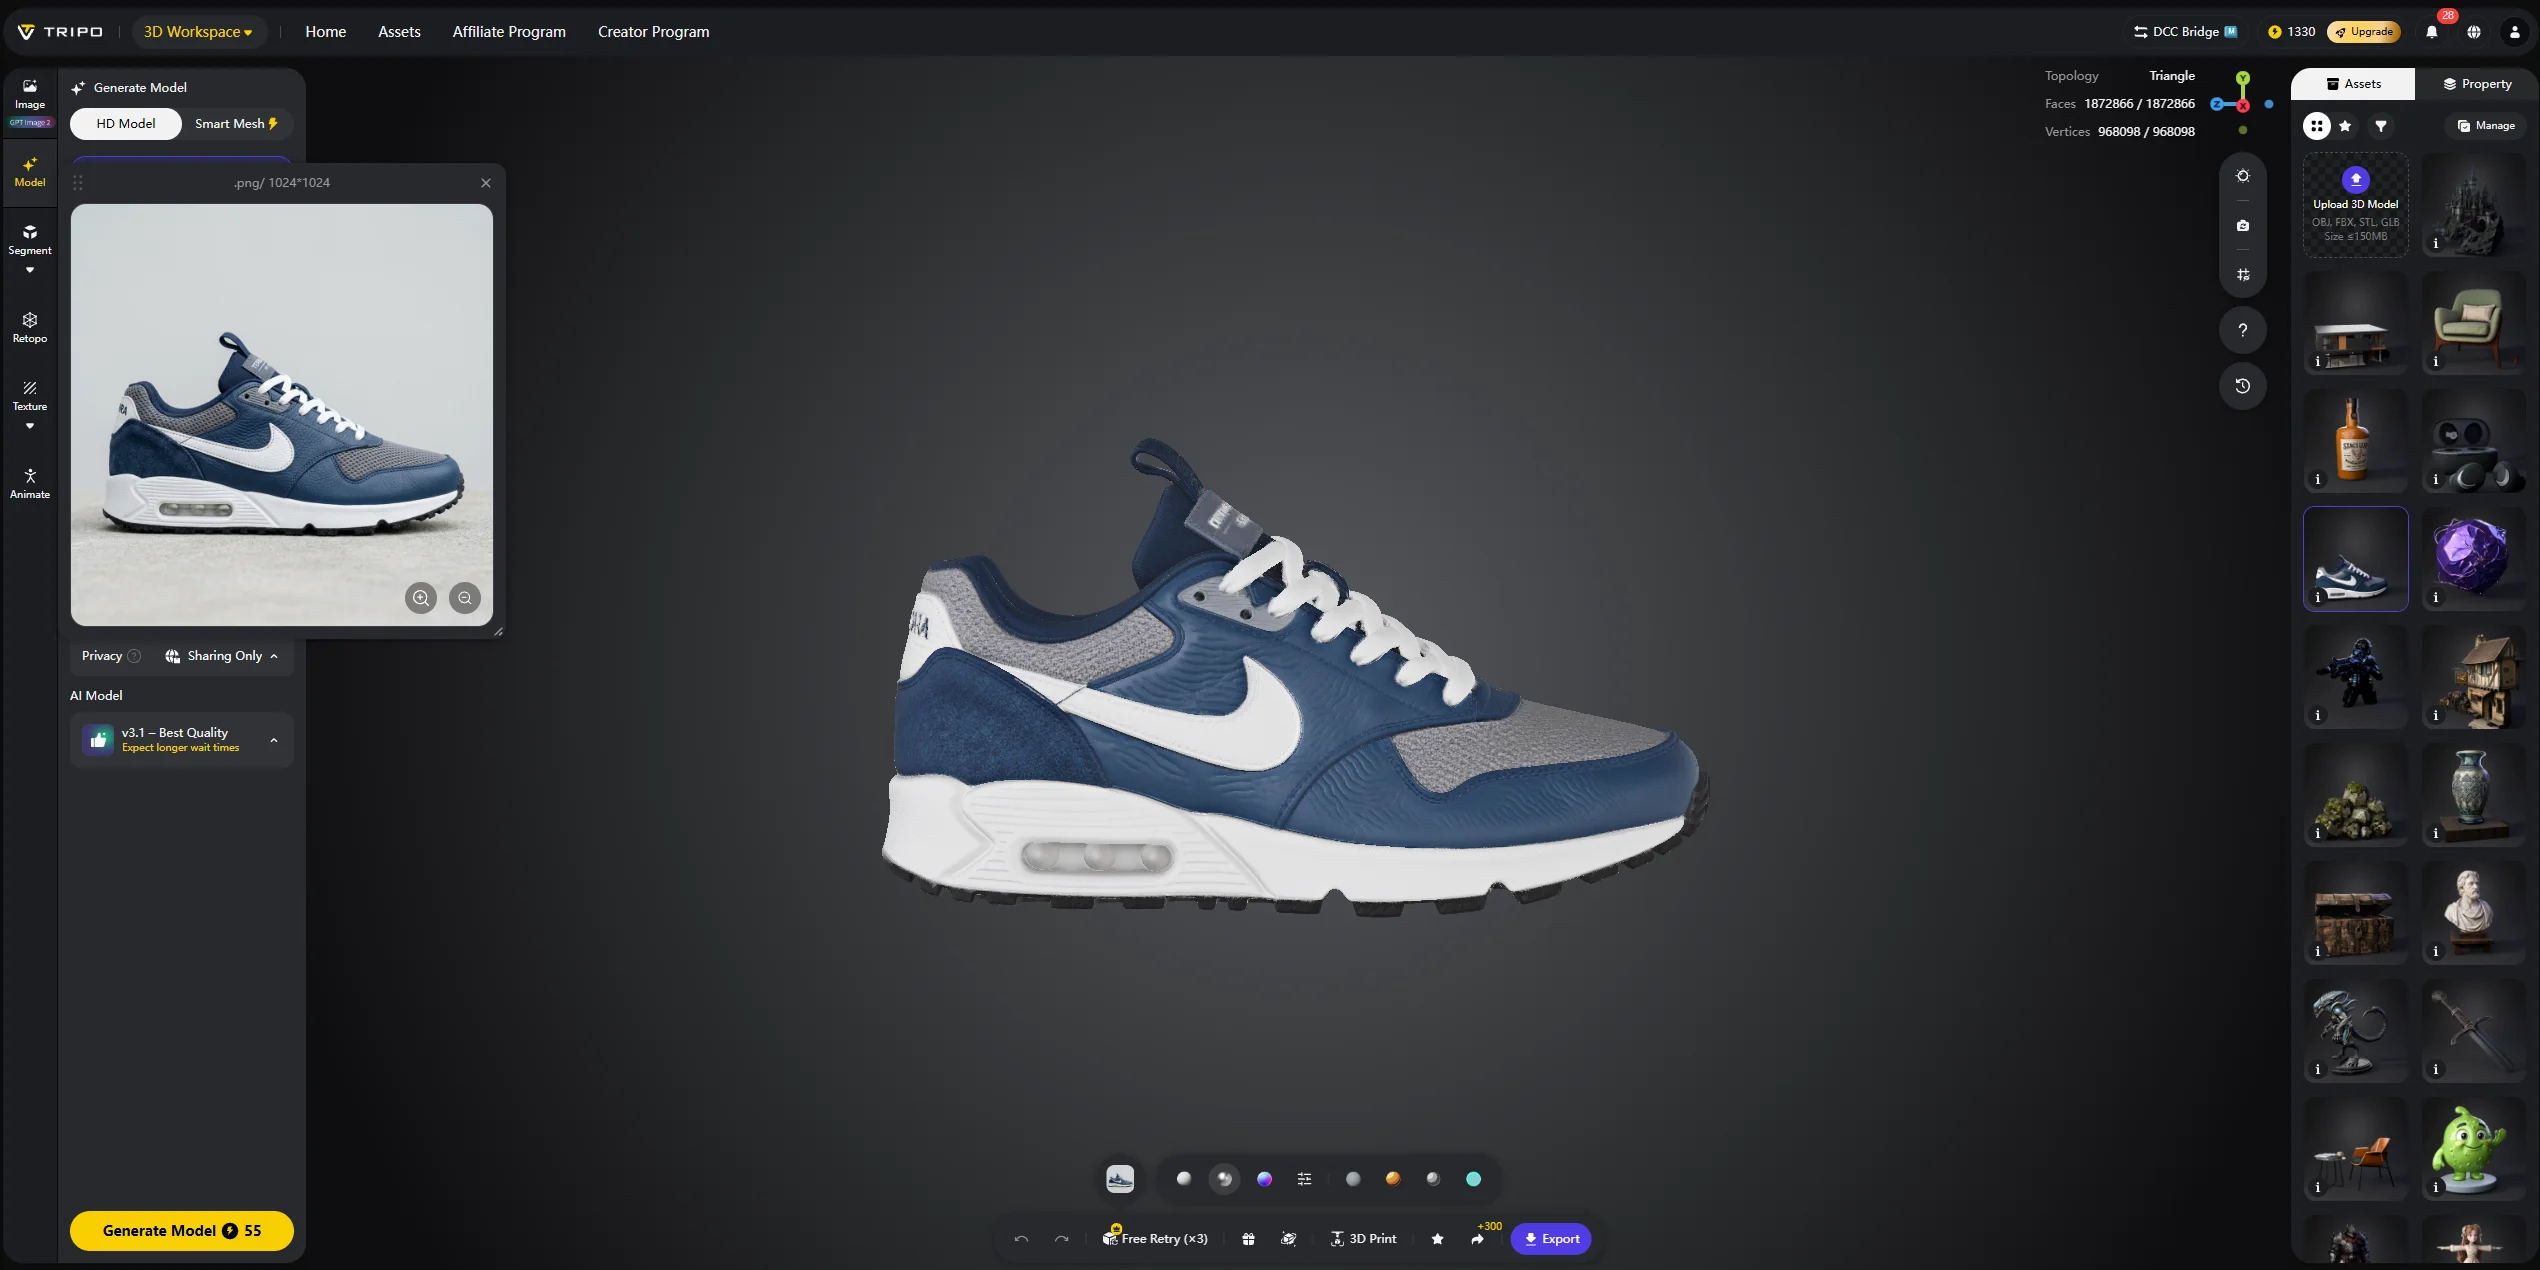
Task: Pick the orange gold material swatch
Action: [x=1393, y=1179]
